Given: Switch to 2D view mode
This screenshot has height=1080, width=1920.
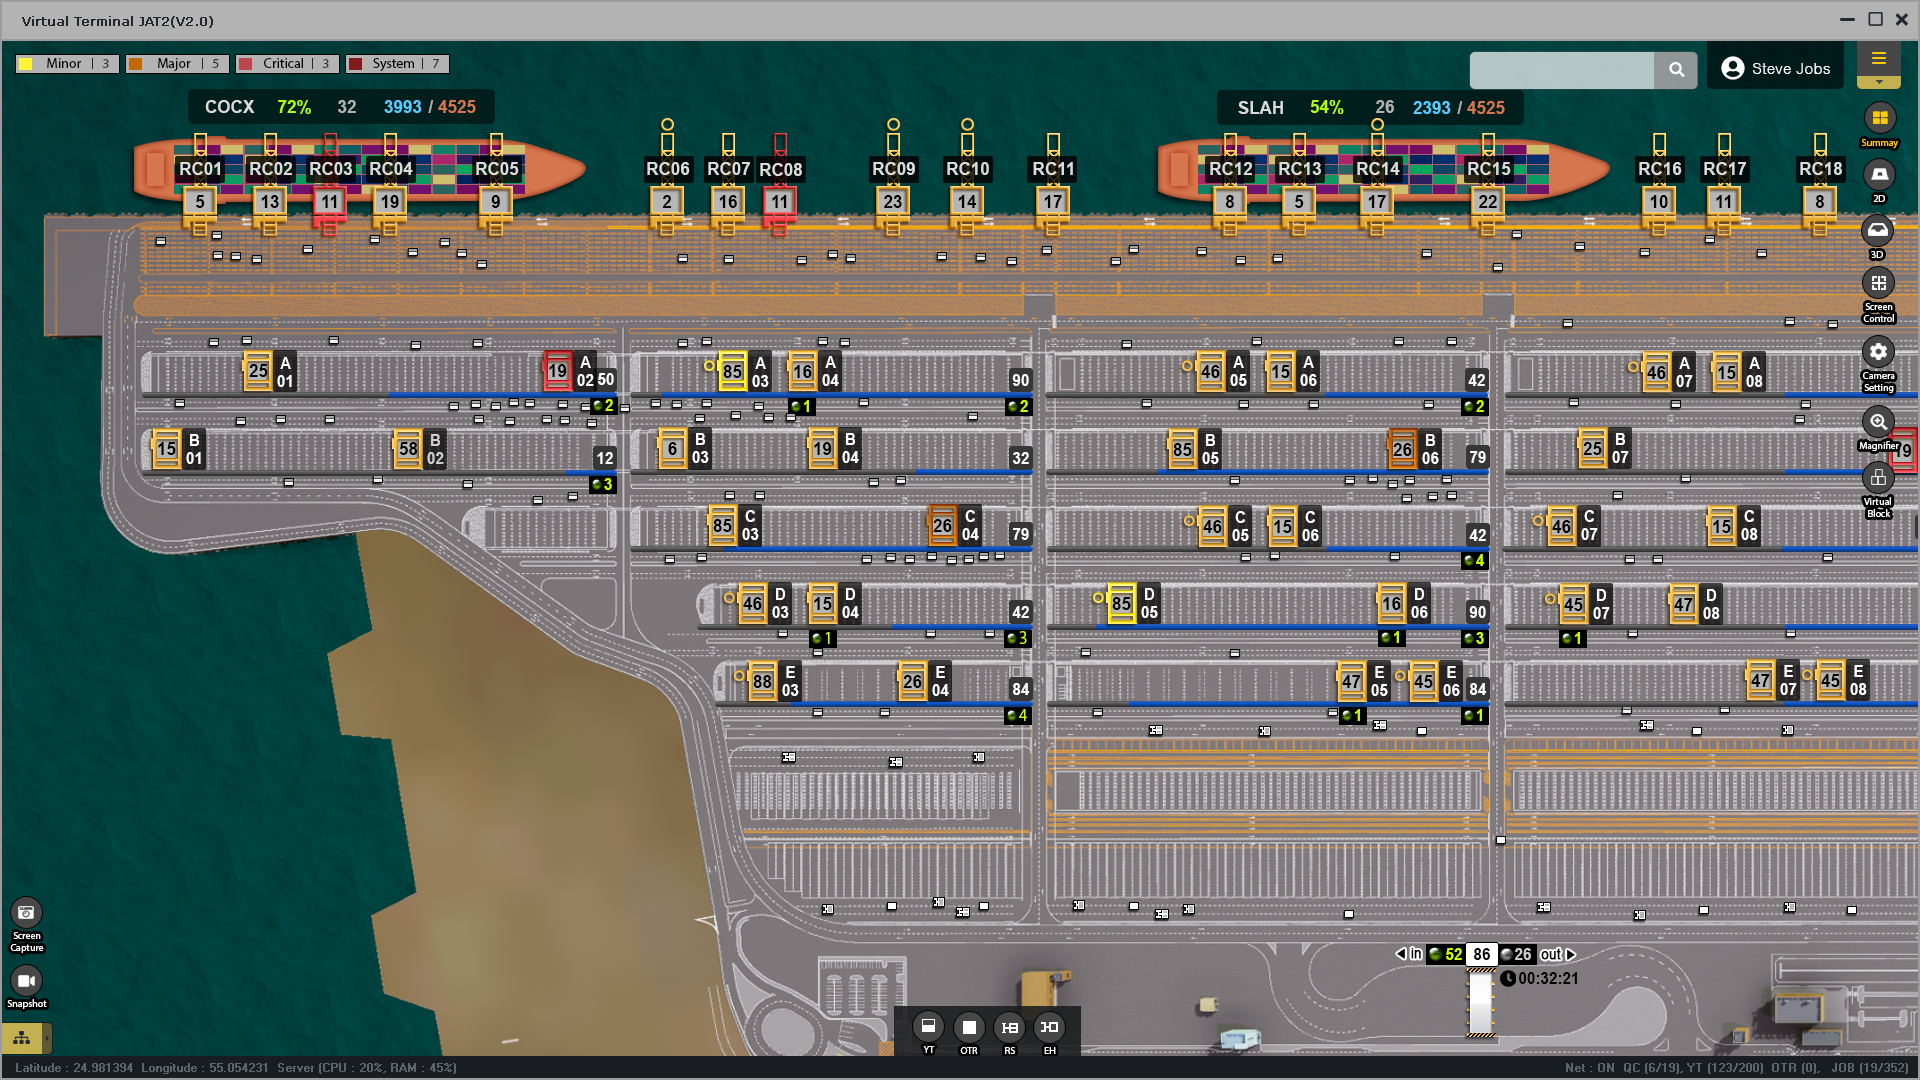Looking at the screenshot, I should tap(1879, 175).
